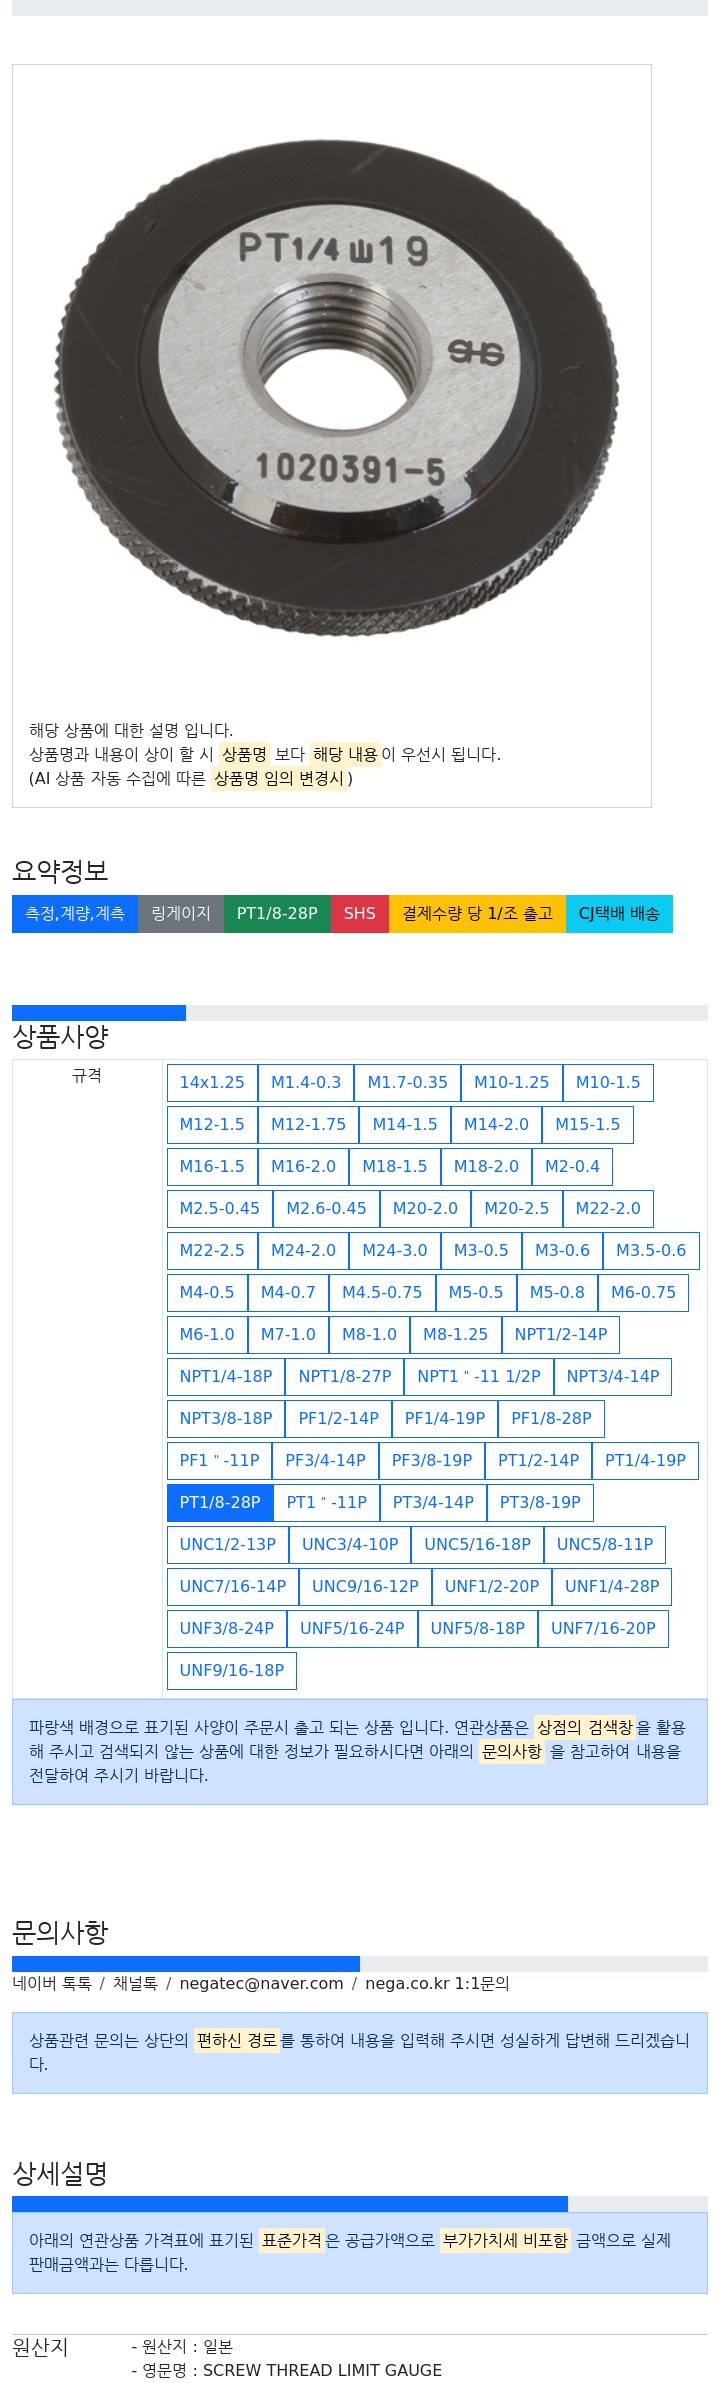
Task: Click the green PT1/8-28P summary tag
Action: [x=277, y=913]
